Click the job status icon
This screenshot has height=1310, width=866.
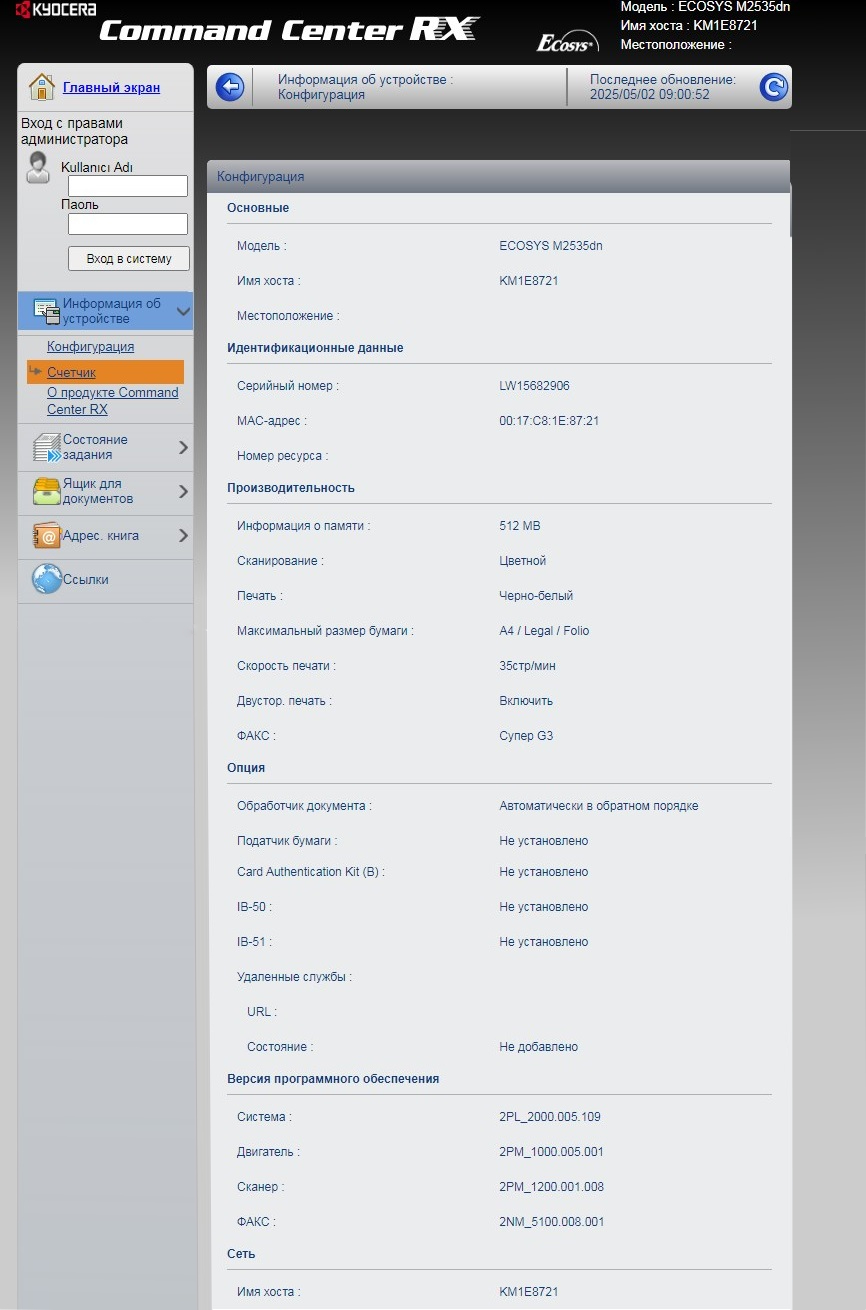46,447
